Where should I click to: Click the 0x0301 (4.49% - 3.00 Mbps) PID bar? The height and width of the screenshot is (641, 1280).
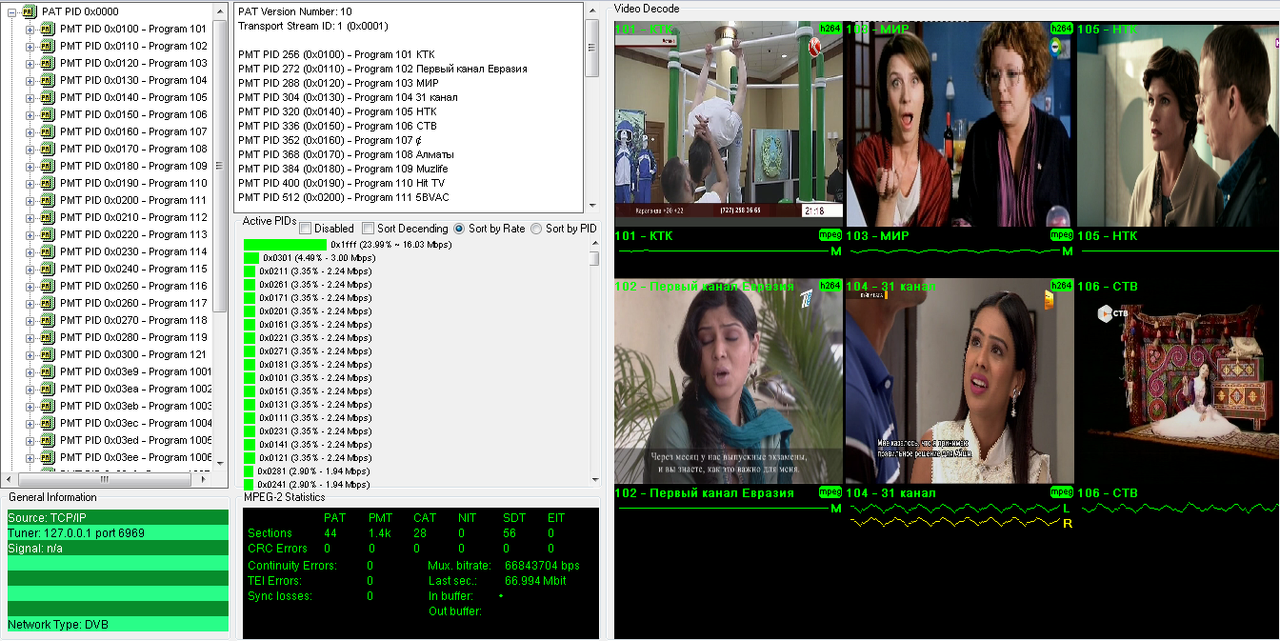251,257
